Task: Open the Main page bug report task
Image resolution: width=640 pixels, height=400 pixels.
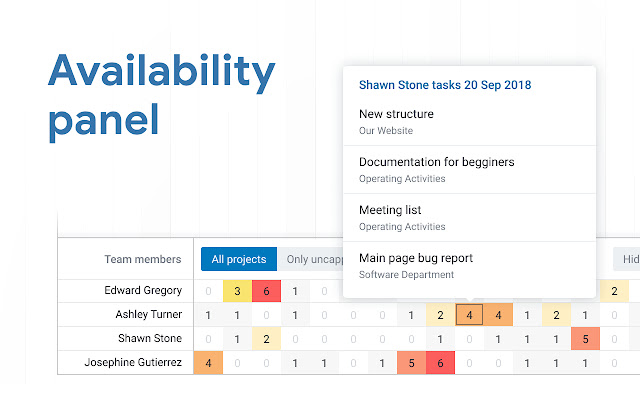Action: click(415, 258)
